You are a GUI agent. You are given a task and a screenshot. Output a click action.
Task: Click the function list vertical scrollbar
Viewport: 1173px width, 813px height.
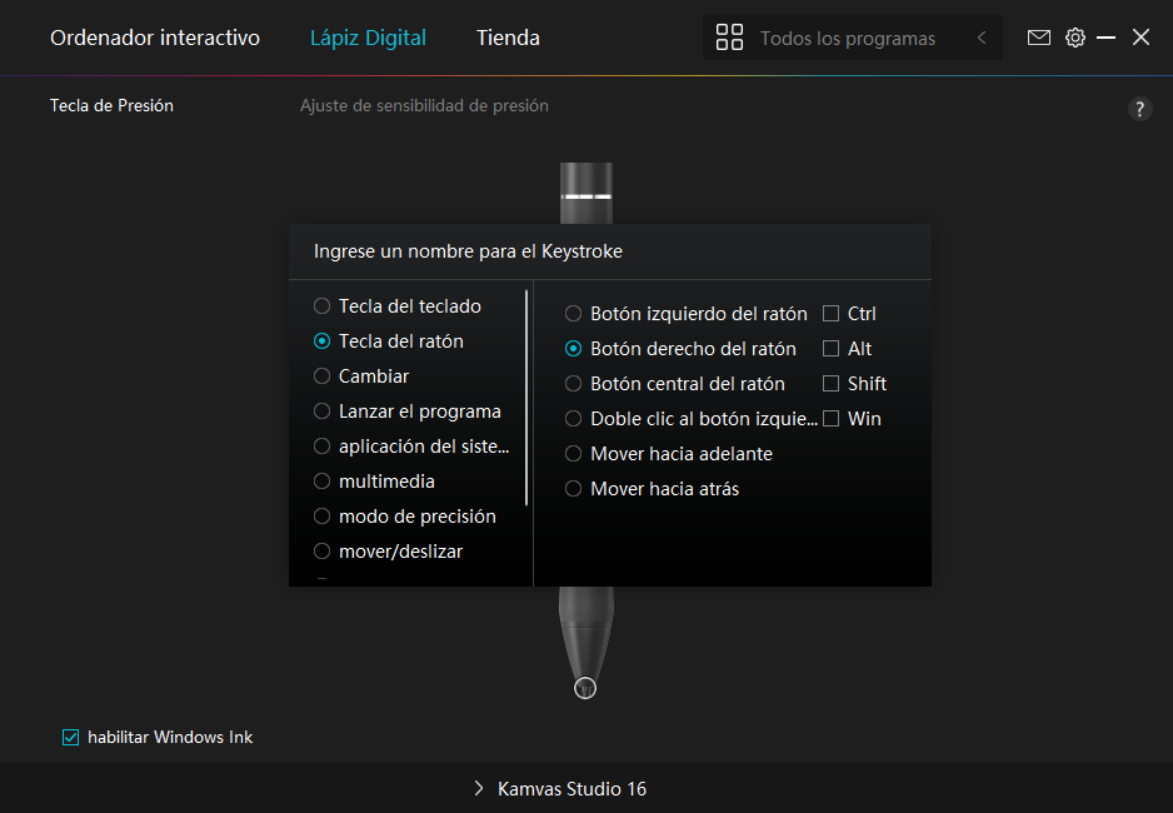click(527, 397)
